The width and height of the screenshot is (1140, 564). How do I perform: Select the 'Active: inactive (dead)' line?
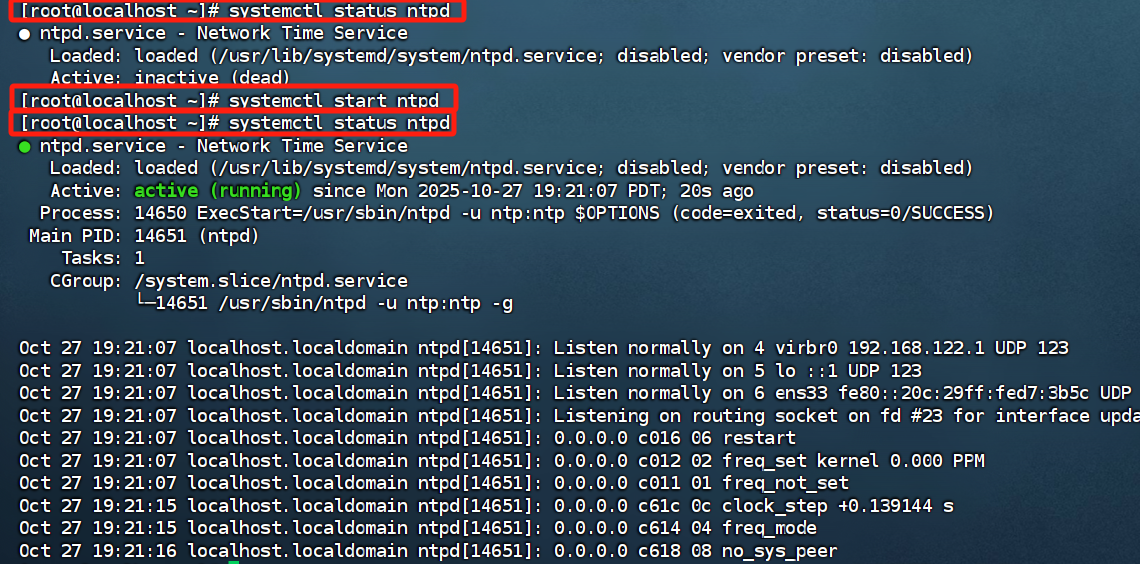coord(170,78)
